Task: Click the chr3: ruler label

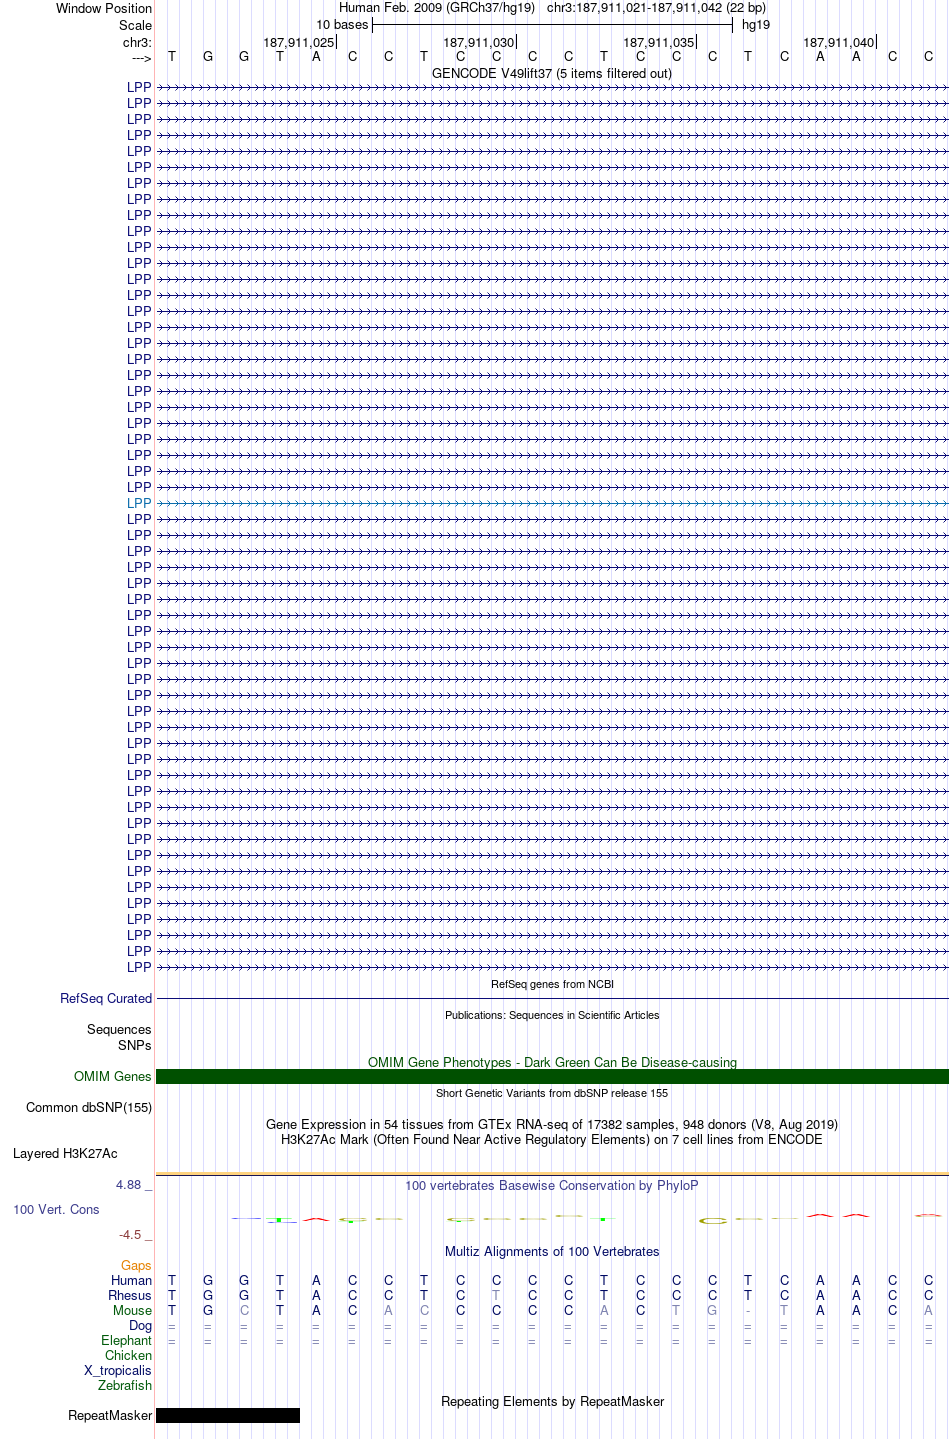Action: [138, 42]
